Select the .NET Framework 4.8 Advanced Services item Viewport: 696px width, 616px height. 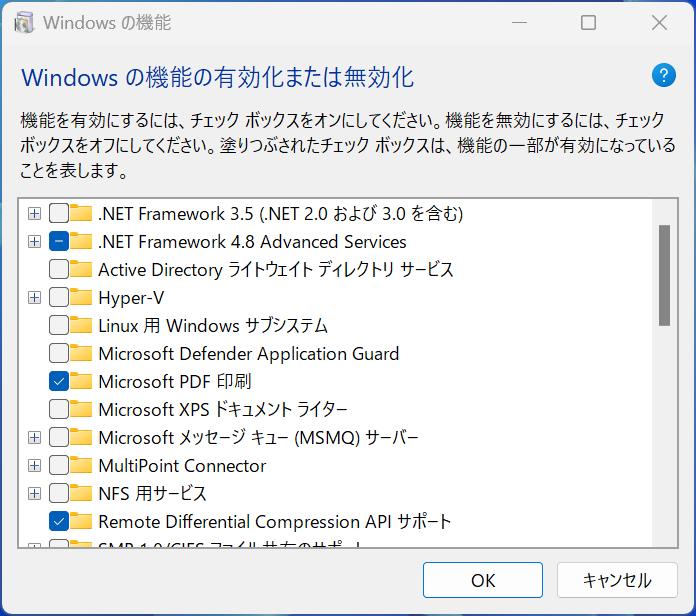[x=252, y=242]
